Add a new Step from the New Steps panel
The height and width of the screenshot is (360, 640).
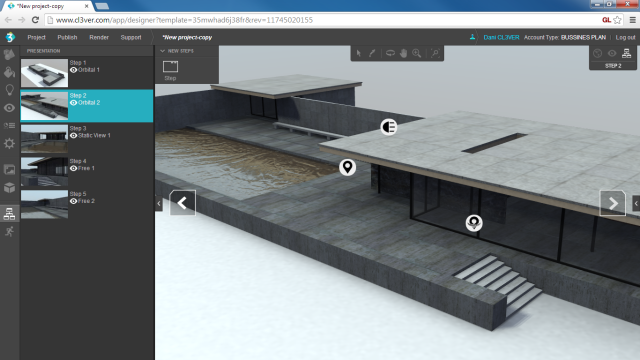coord(170,70)
